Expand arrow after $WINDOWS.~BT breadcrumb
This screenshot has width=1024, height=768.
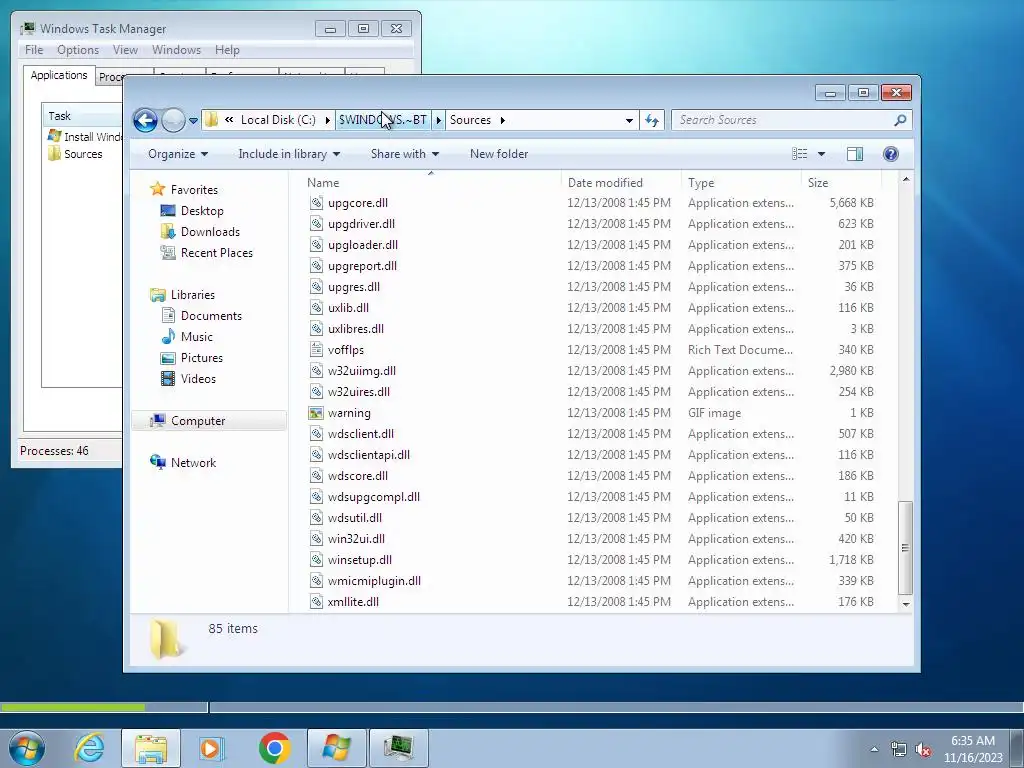click(x=439, y=120)
